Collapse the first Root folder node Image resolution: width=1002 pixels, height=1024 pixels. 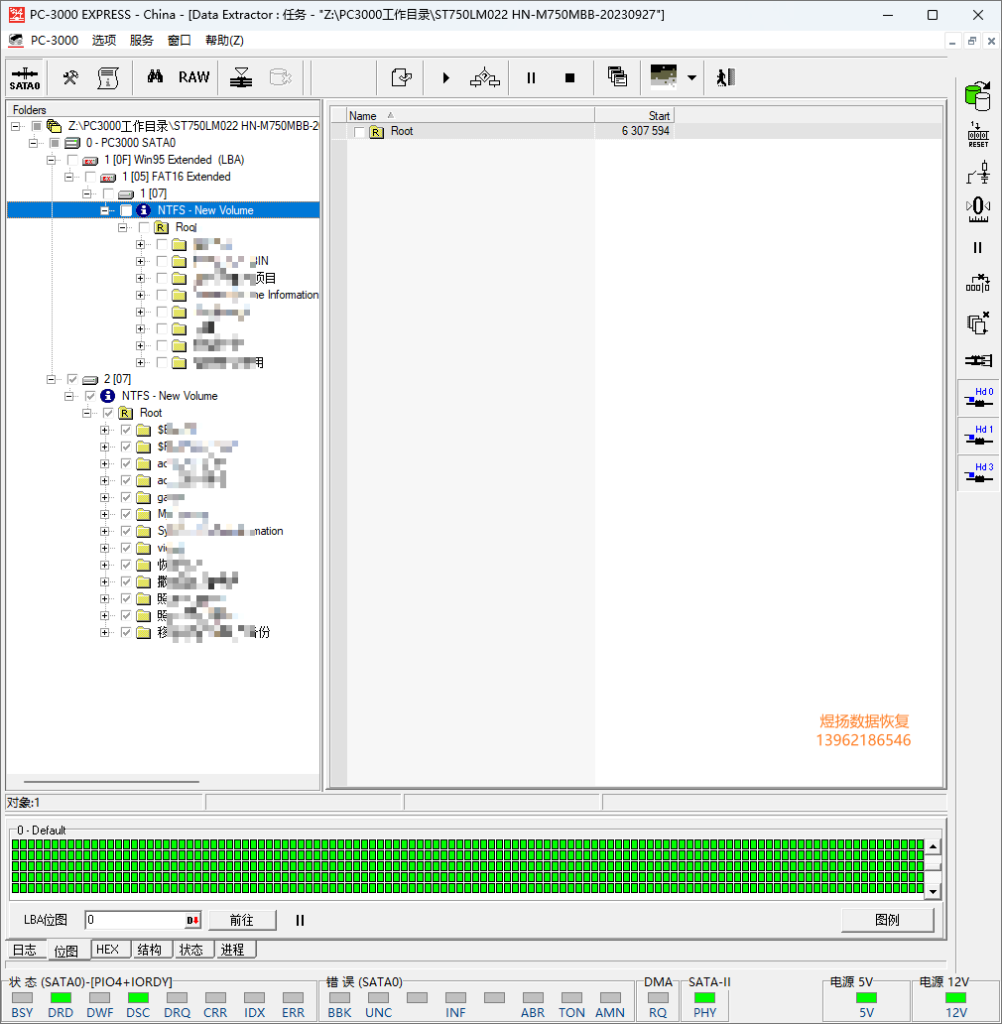[122, 227]
